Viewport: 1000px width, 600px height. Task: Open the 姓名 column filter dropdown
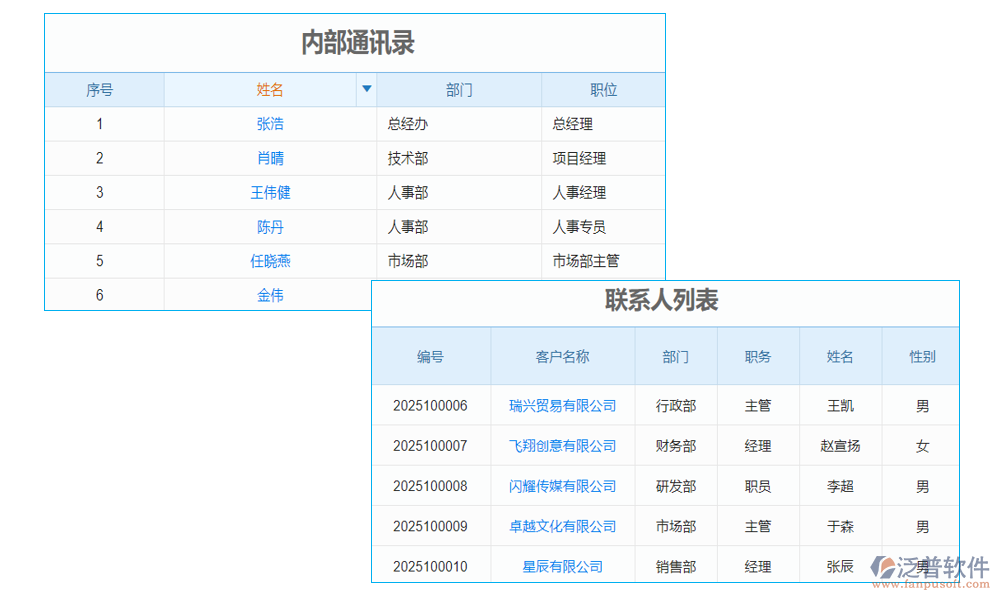coord(367,89)
